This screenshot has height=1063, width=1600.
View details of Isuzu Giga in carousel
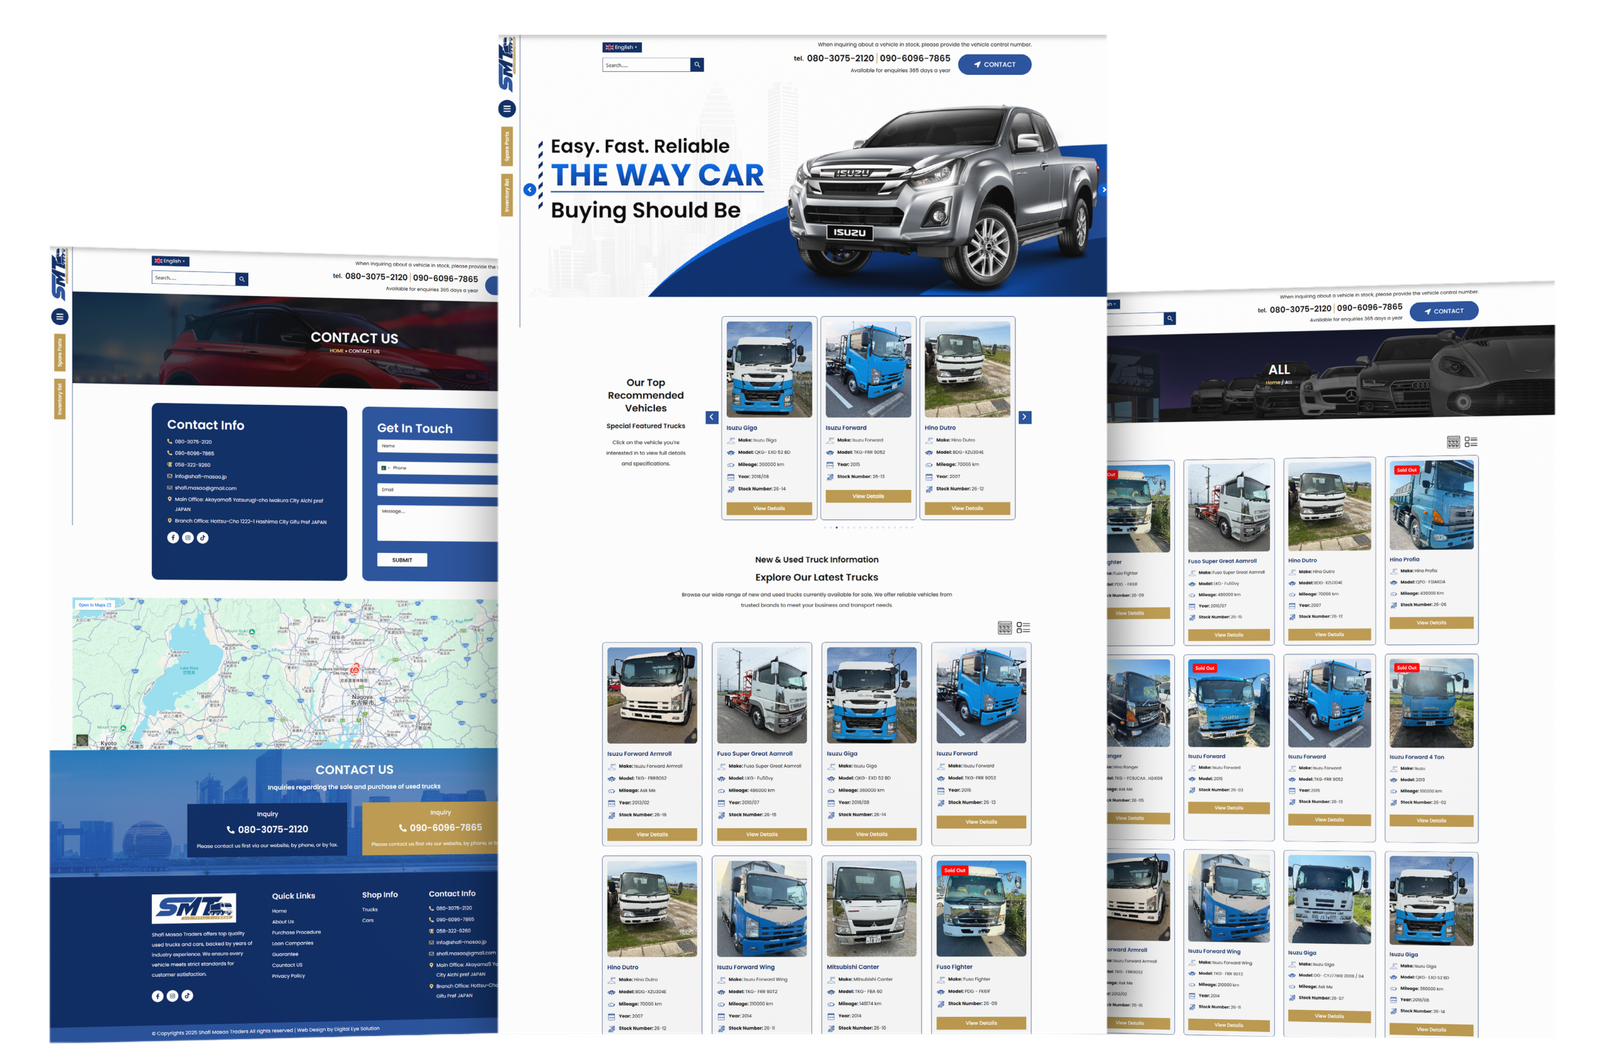[x=769, y=508]
